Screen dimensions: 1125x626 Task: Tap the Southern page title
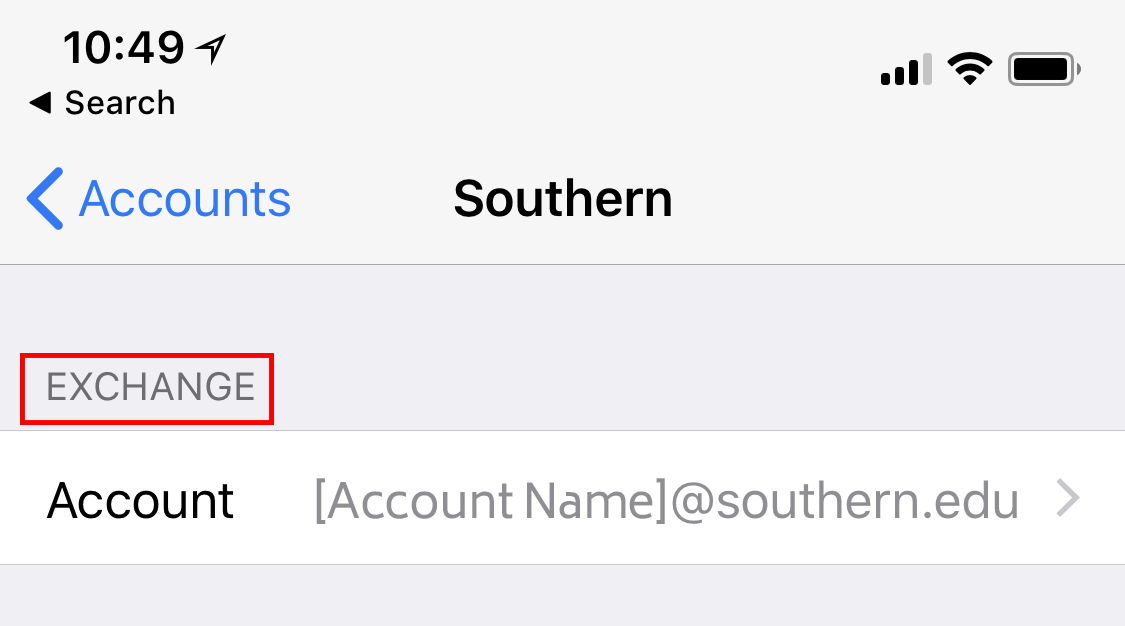click(x=562, y=199)
